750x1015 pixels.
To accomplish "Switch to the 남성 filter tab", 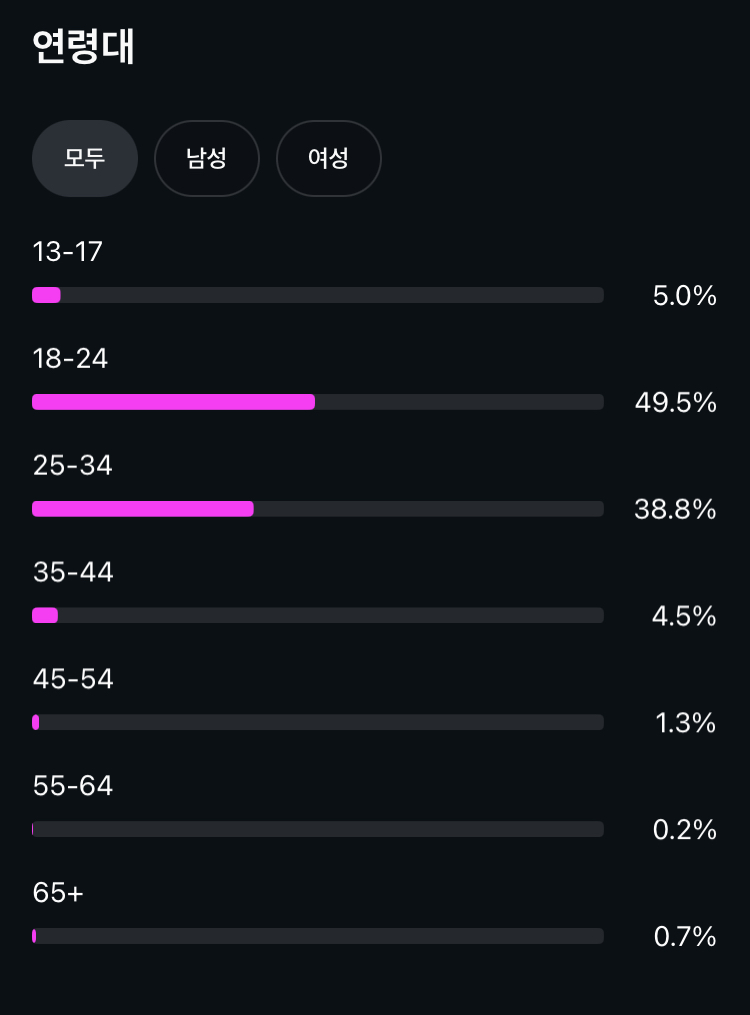I will pyautogui.click(x=207, y=158).
